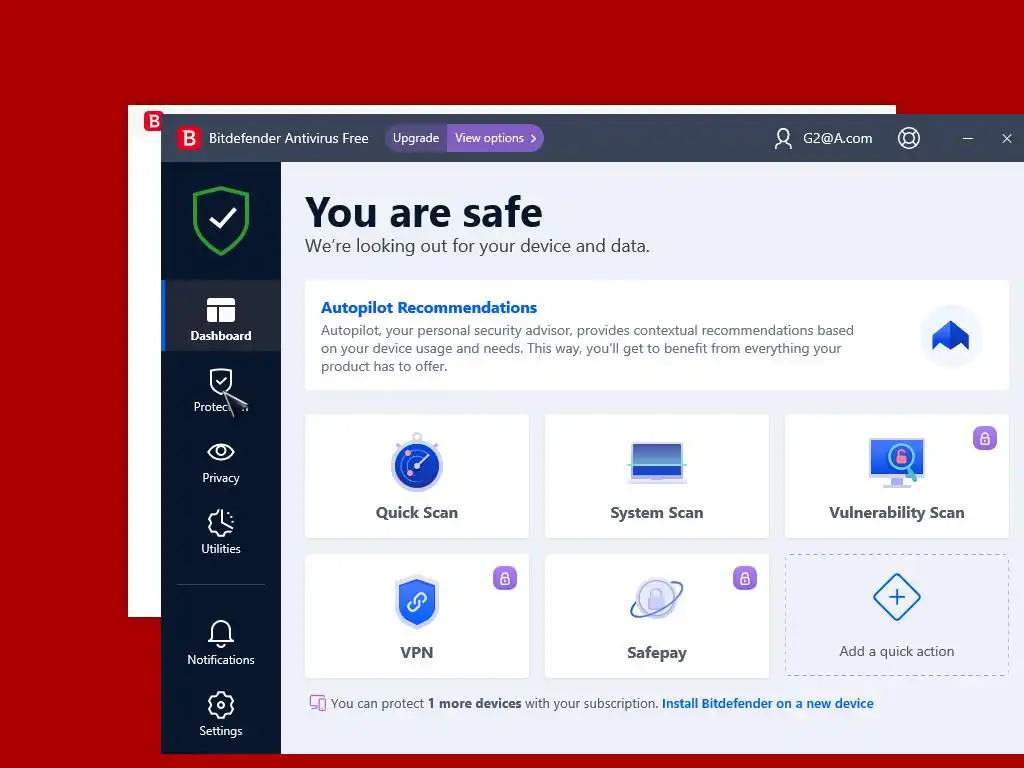Image resolution: width=1024 pixels, height=768 pixels.
Task: Click the Bitdefender B logo in title bar
Action: coord(189,138)
